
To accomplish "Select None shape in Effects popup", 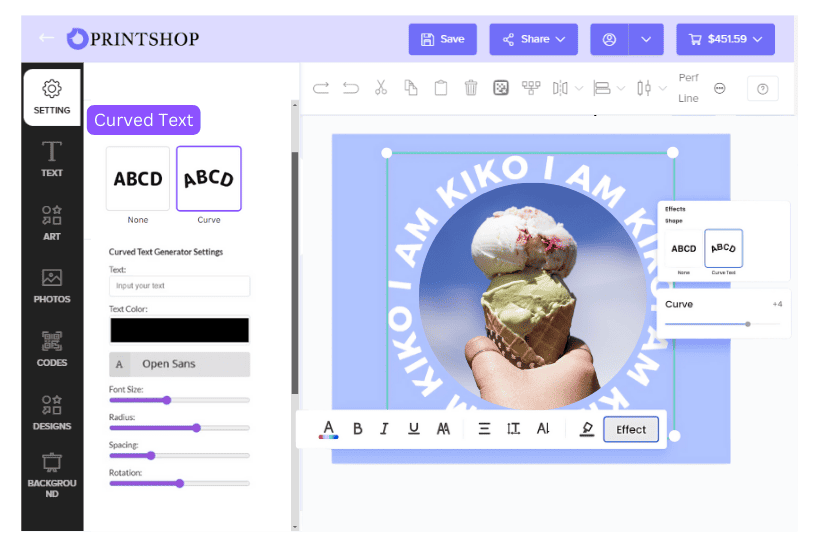I will 684,249.
